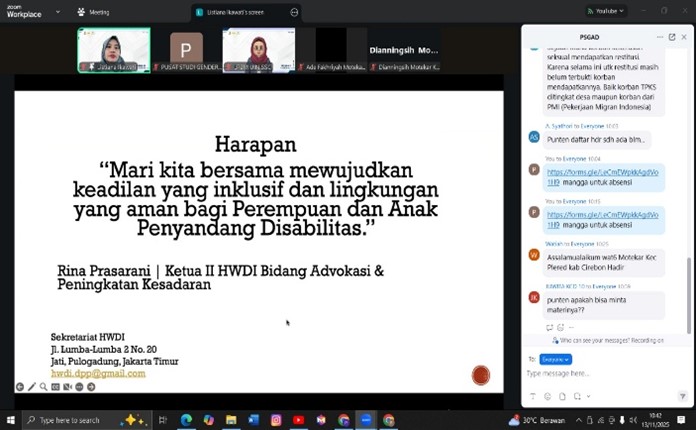Select the pen annotation tool on slide

(x=32, y=387)
